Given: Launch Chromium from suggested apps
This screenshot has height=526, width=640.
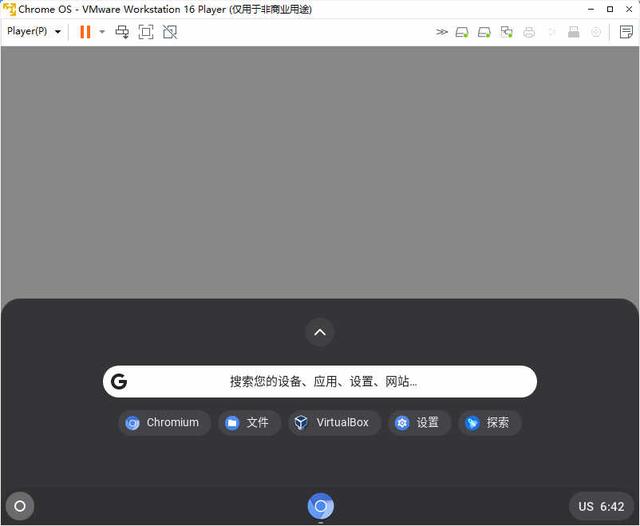Looking at the screenshot, I should coord(164,423).
